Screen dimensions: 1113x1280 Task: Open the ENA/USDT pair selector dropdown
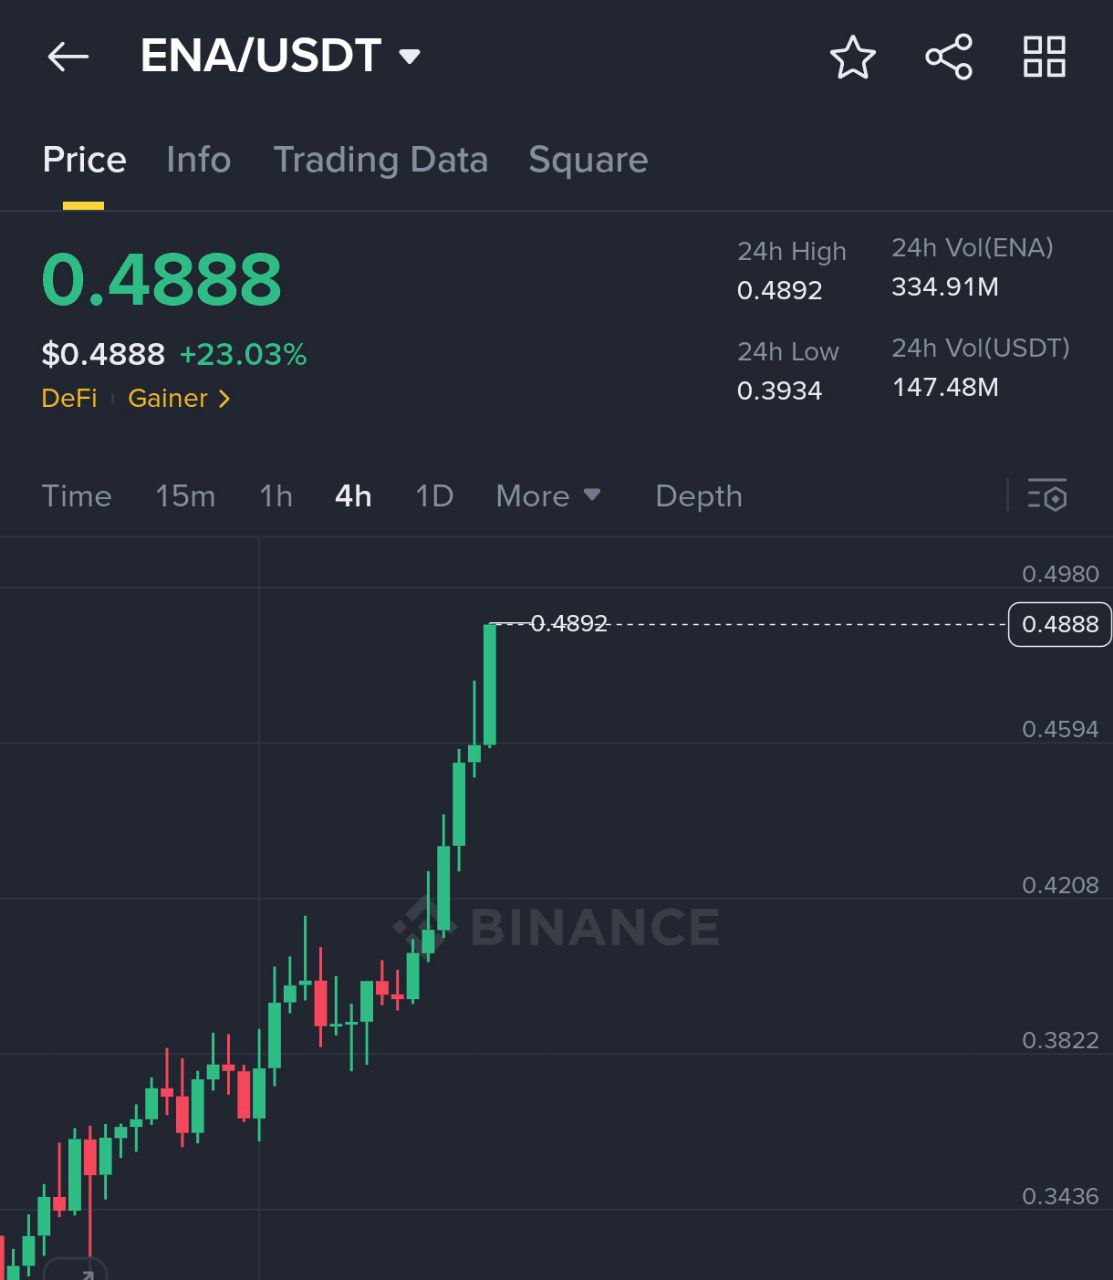click(x=280, y=56)
